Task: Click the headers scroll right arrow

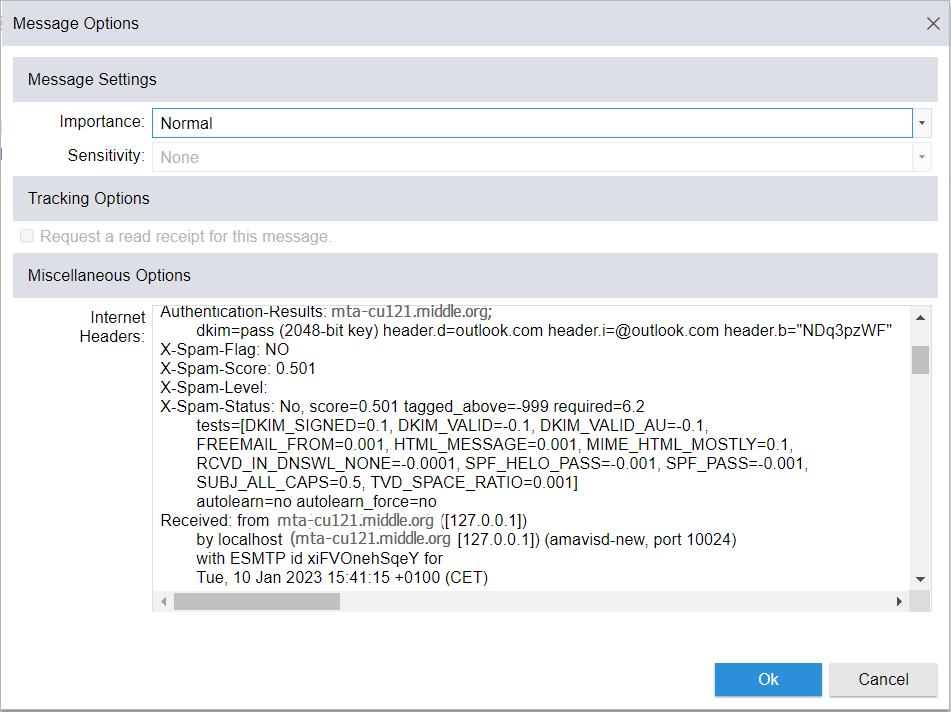Action: (899, 601)
